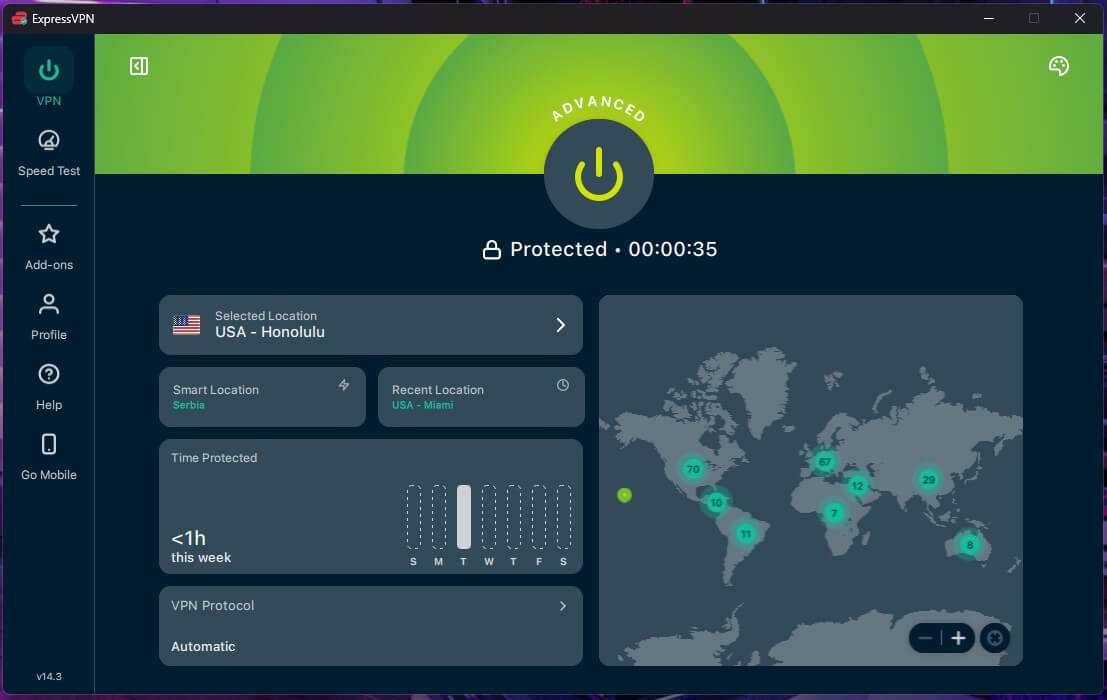1107x700 pixels.
Task: Collapse the sidebar with panel icon
Action: click(139, 66)
